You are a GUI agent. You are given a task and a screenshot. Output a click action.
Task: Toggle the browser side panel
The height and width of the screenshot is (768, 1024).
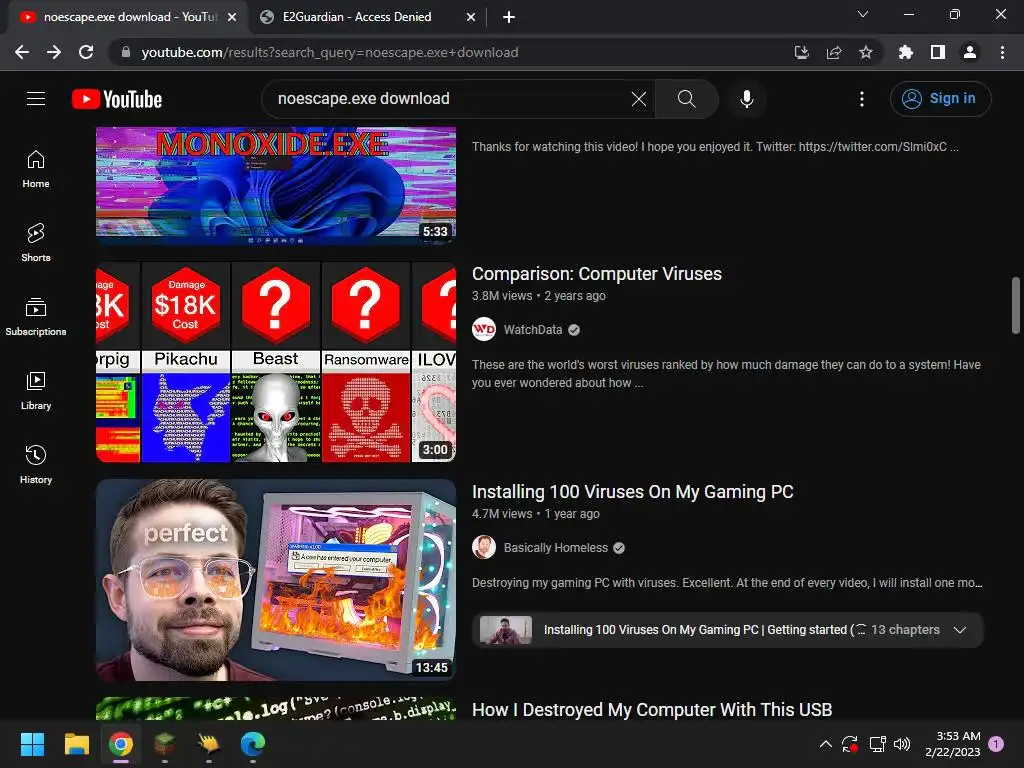(x=938, y=52)
